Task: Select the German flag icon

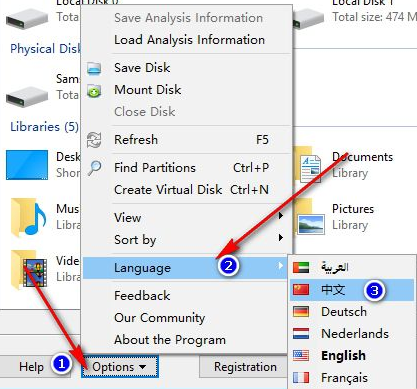Action: [x=301, y=312]
